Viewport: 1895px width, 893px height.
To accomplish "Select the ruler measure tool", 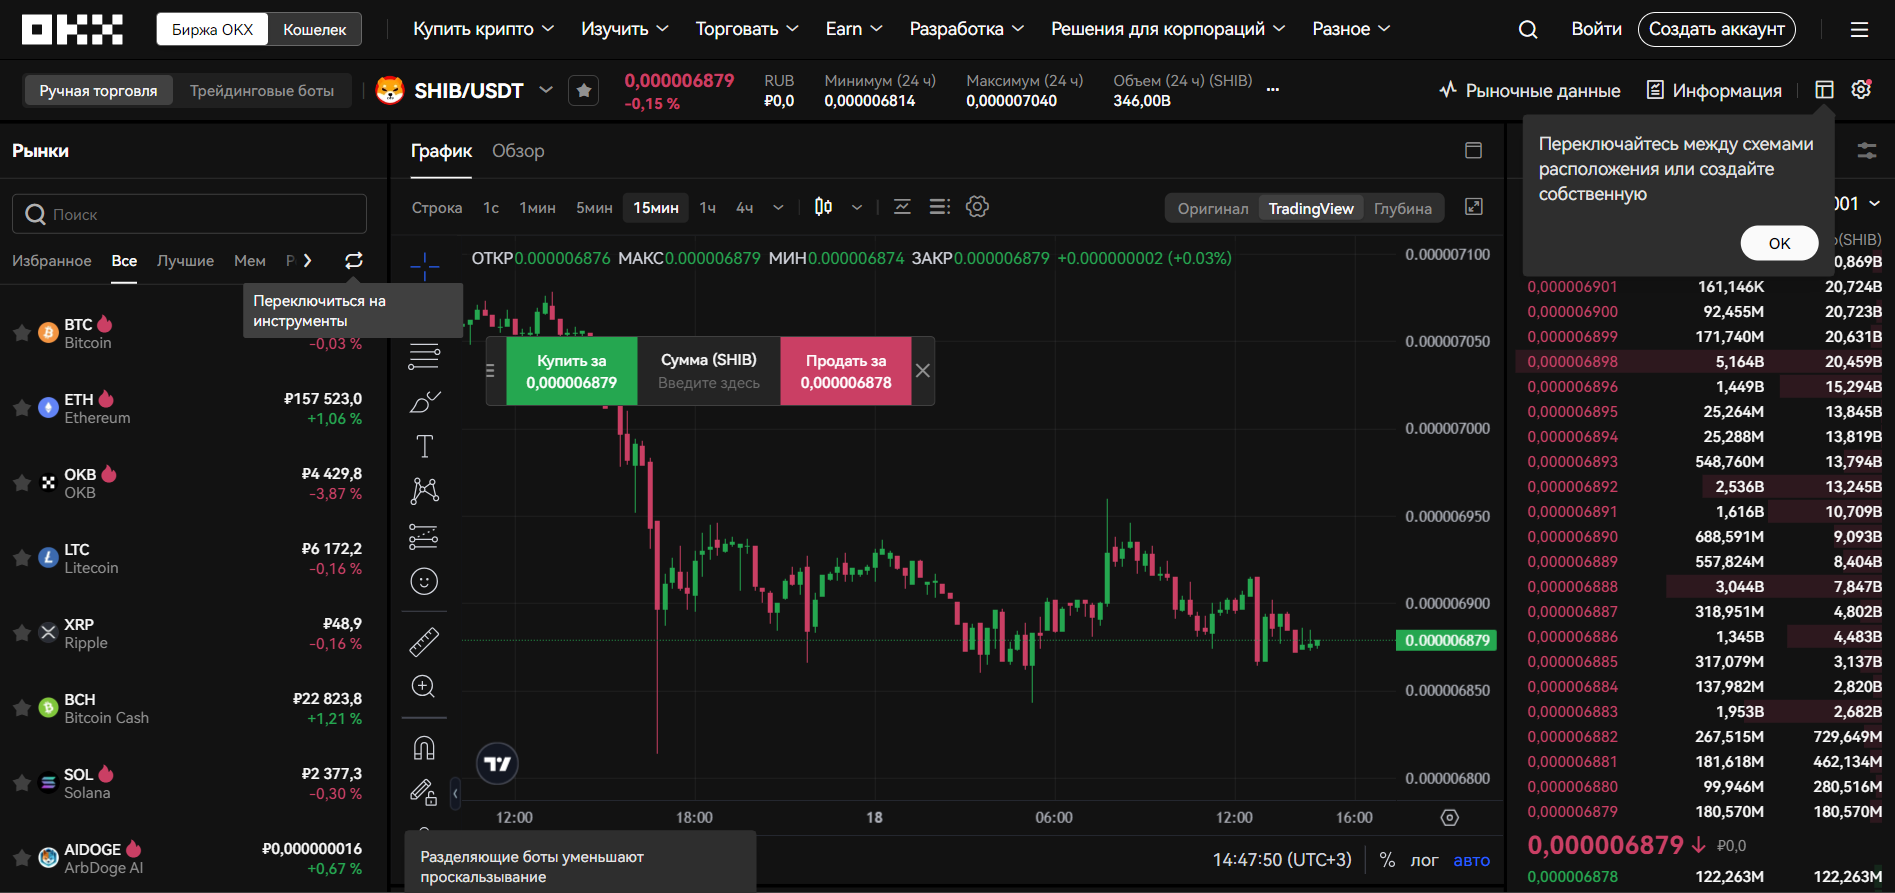I will click(424, 641).
